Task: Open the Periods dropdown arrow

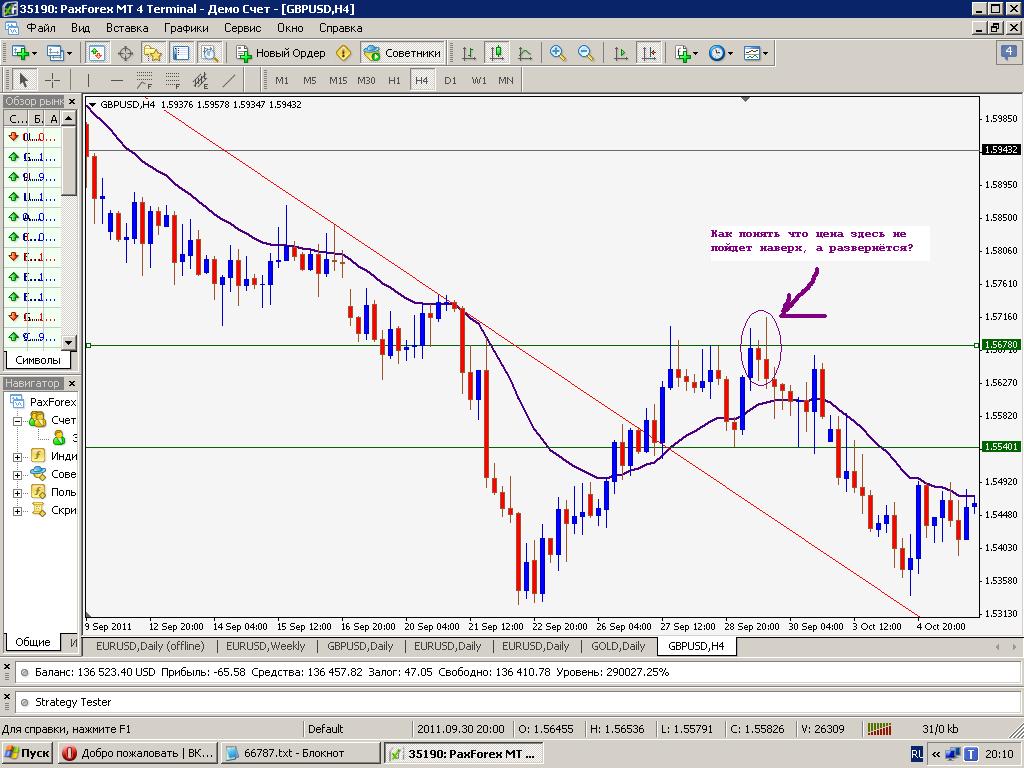Action: tap(730, 54)
